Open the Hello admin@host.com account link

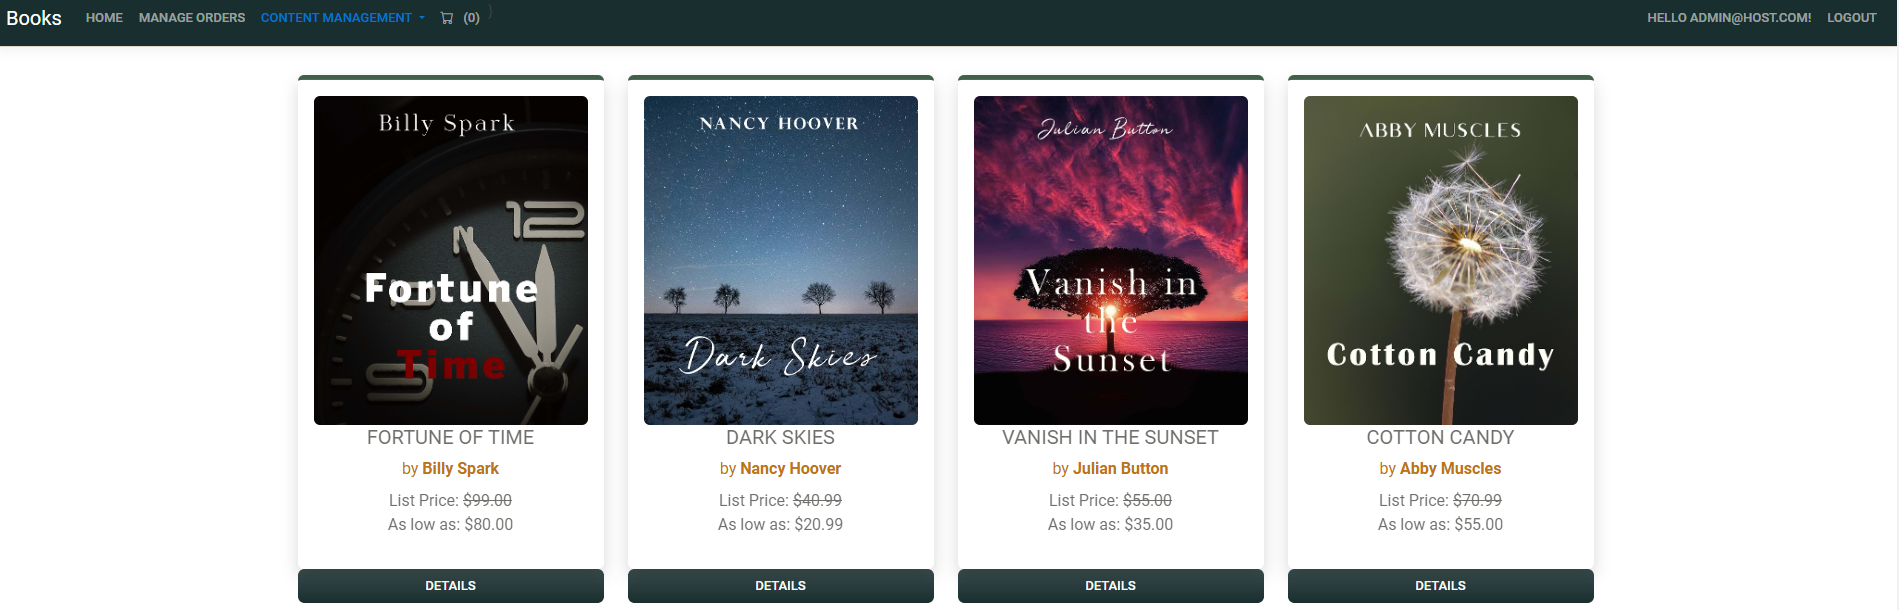click(x=1729, y=18)
